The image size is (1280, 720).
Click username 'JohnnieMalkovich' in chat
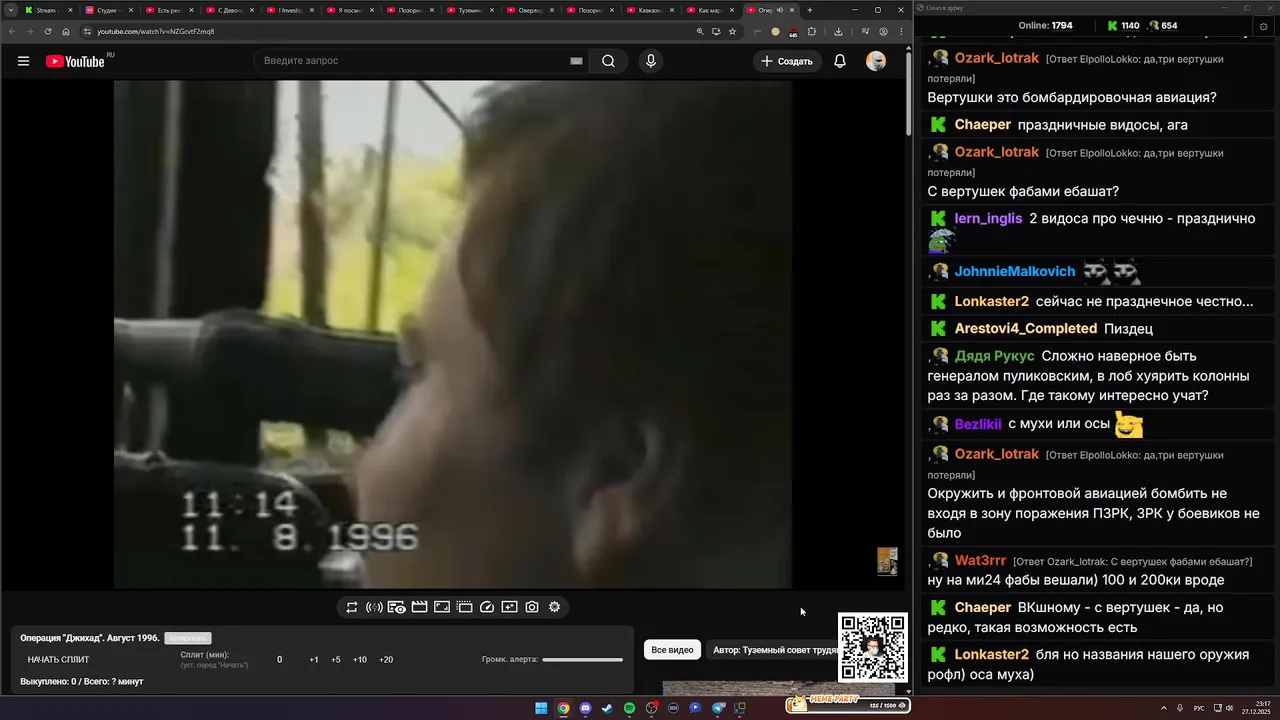pos(1015,271)
